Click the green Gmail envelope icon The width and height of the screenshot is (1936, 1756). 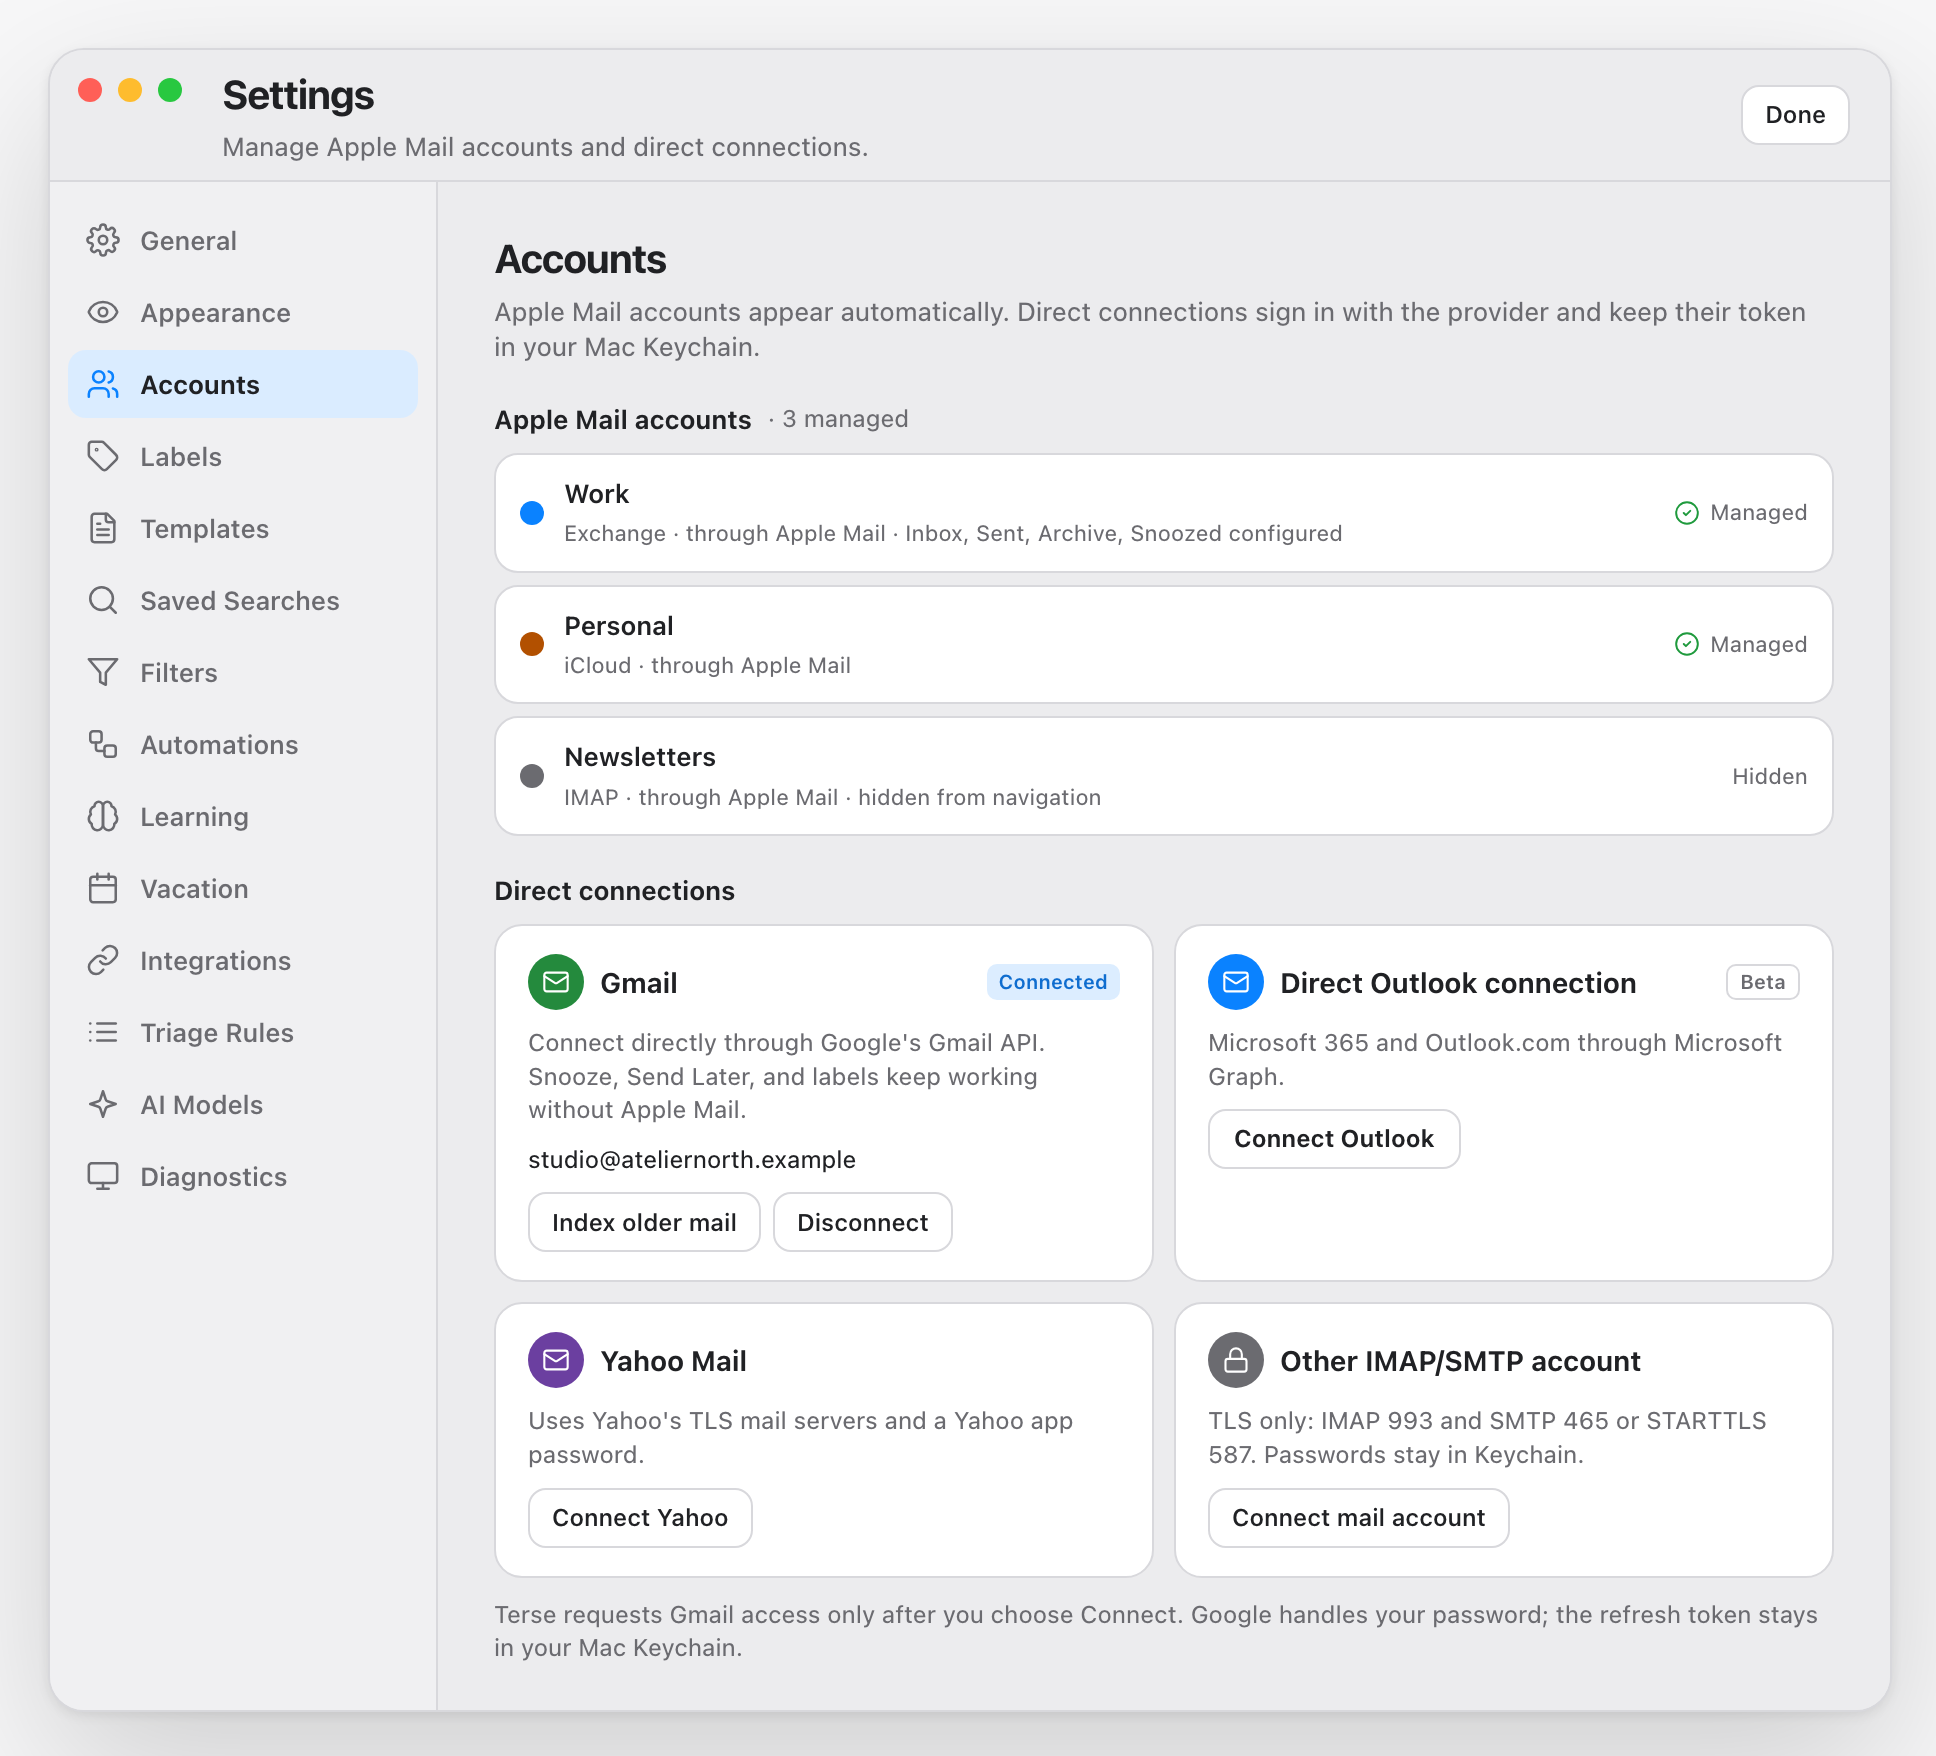coord(556,983)
